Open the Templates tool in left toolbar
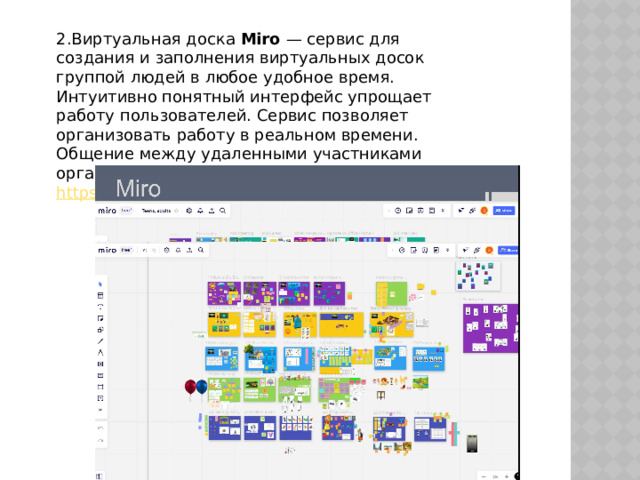This screenshot has height=480, width=640. pyautogui.click(x=100, y=295)
